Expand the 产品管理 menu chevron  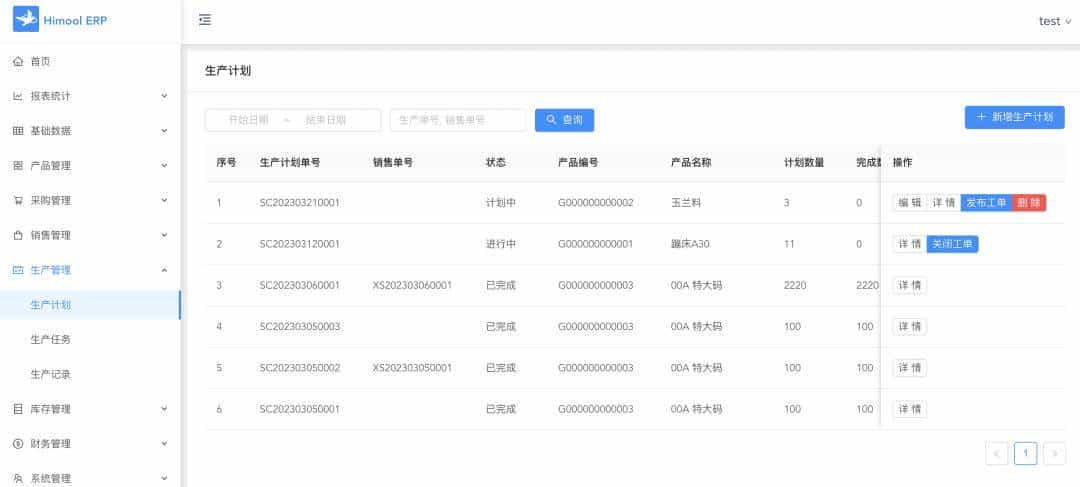(x=164, y=165)
